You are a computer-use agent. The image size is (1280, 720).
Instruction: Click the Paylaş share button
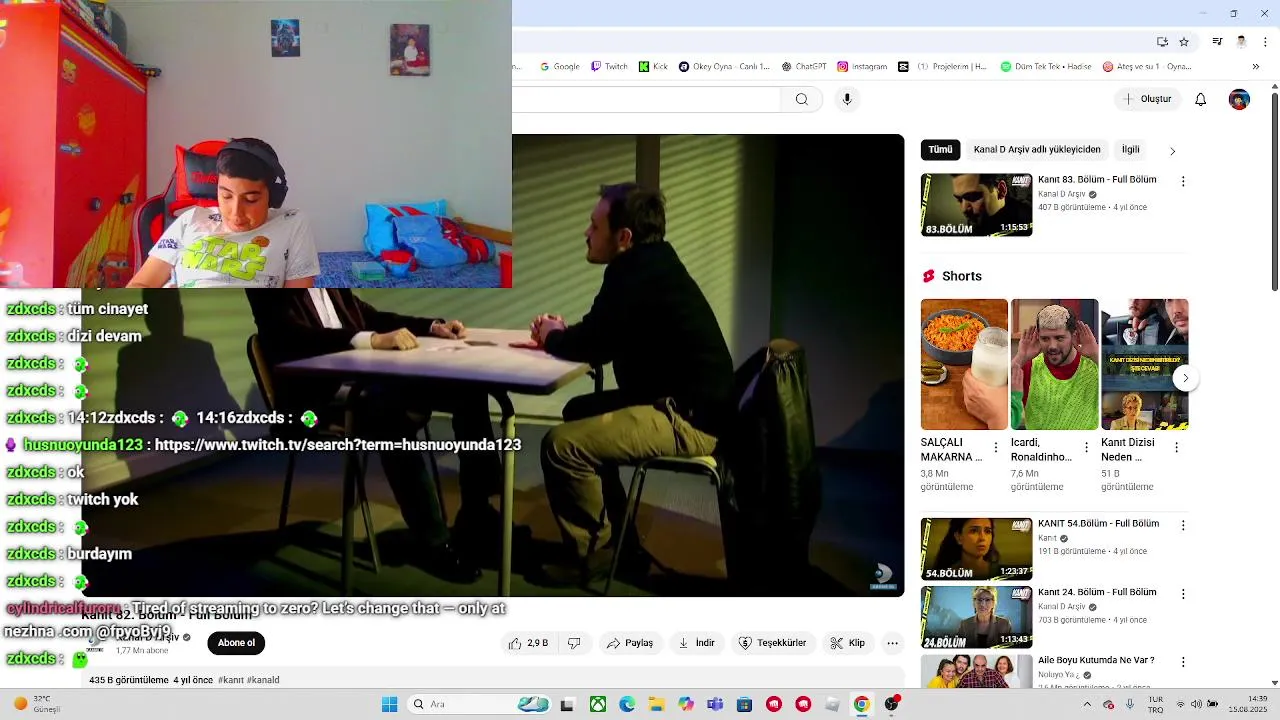click(x=630, y=643)
